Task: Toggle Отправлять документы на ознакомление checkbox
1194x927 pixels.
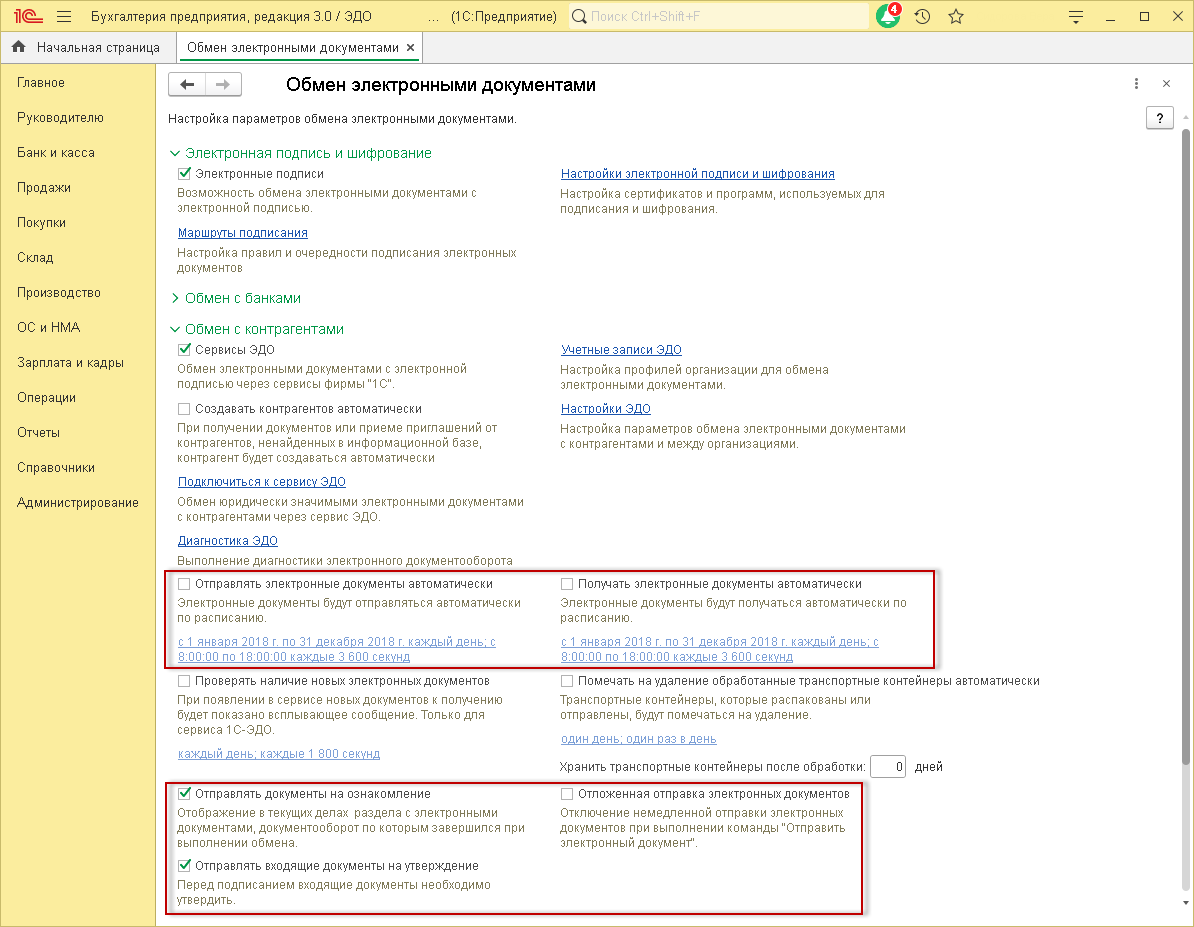Action: tap(184, 794)
